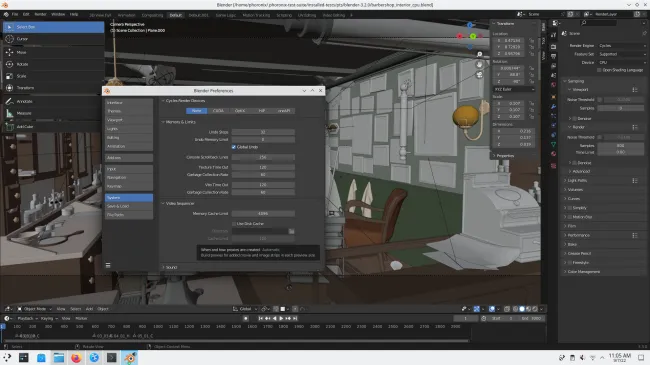
Task: Click the render Samples value field
Action: pos(621,146)
